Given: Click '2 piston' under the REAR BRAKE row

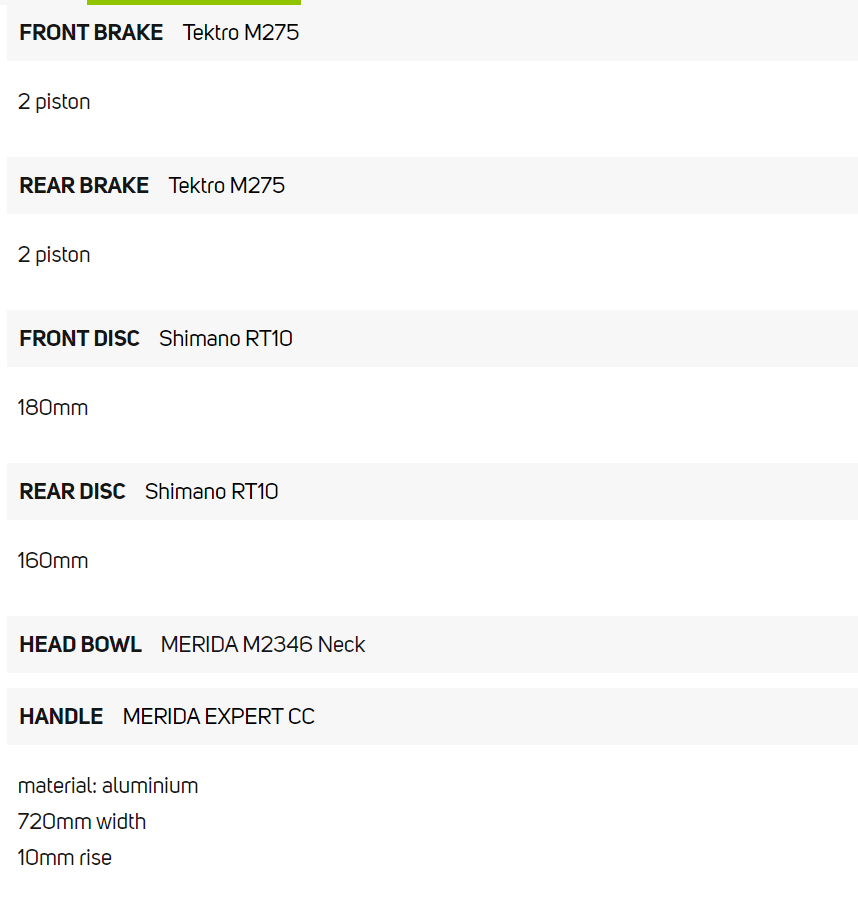Looking at the screenshot, I should [54, 255].
